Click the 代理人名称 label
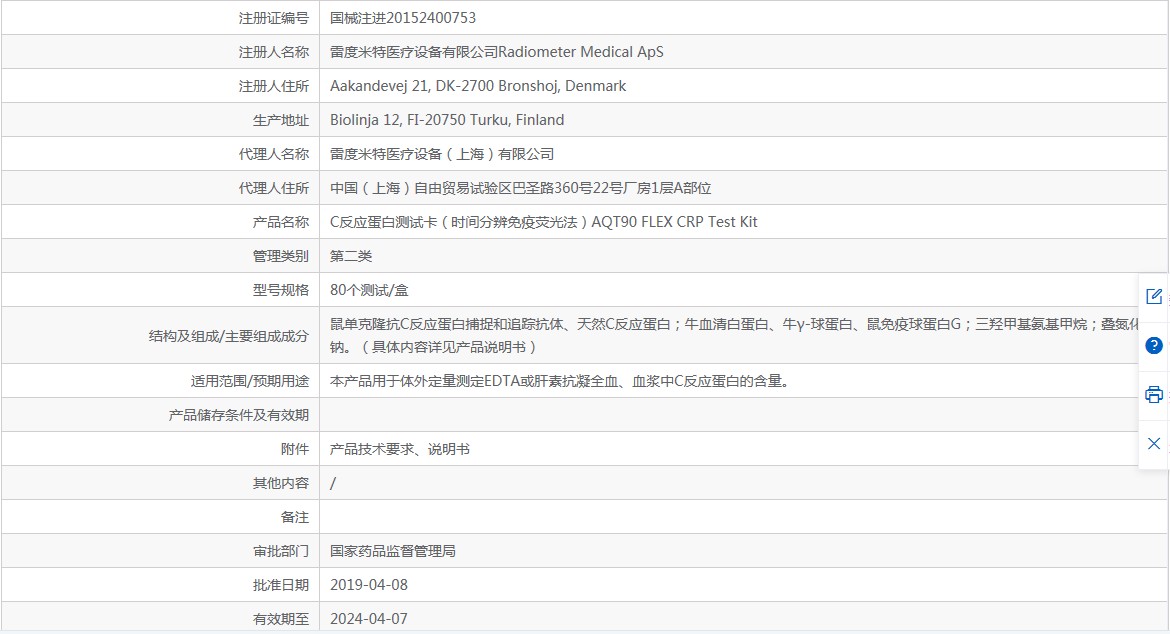Image resolution: width=1170 pixels, height=634 pixels. coord(273,154)
